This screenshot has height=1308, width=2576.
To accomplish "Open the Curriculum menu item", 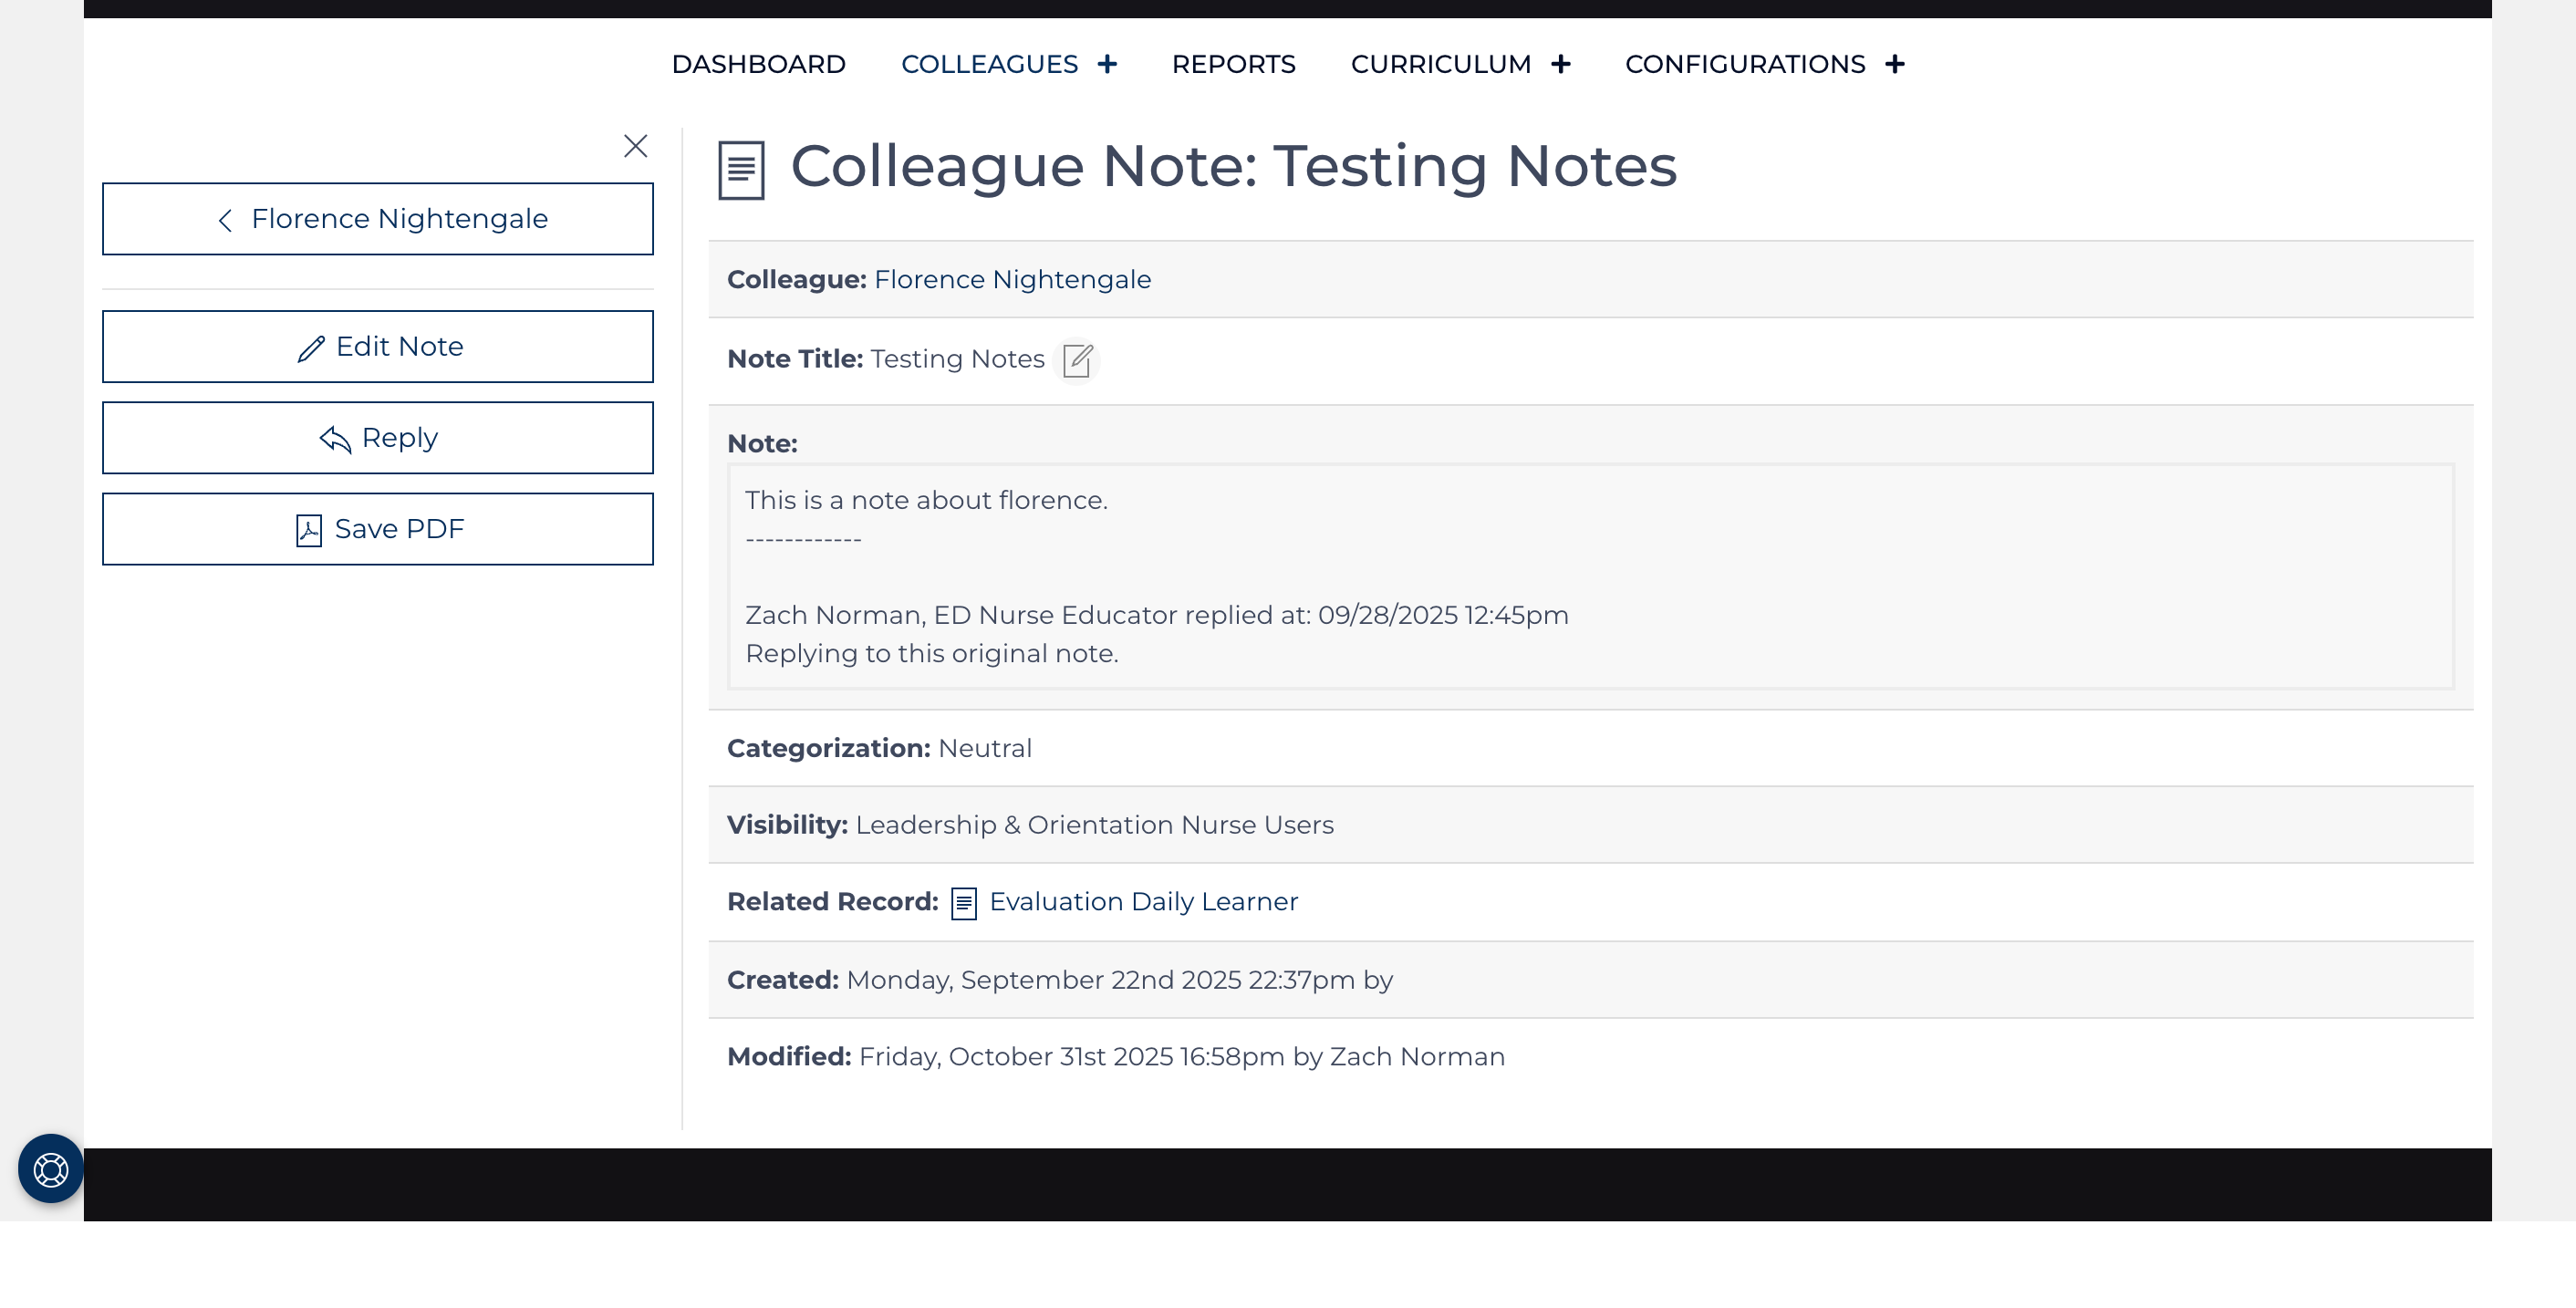I will pos(1440,64).
